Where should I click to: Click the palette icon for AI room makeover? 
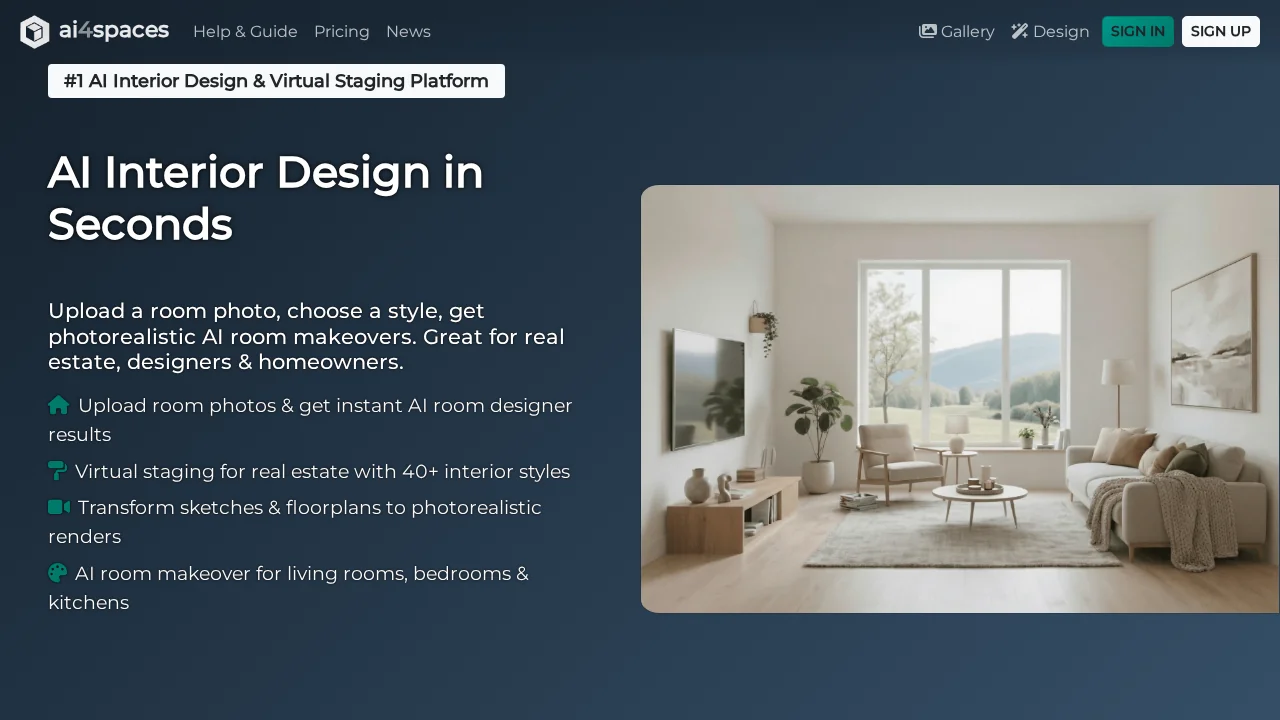(x=57, y=573)
